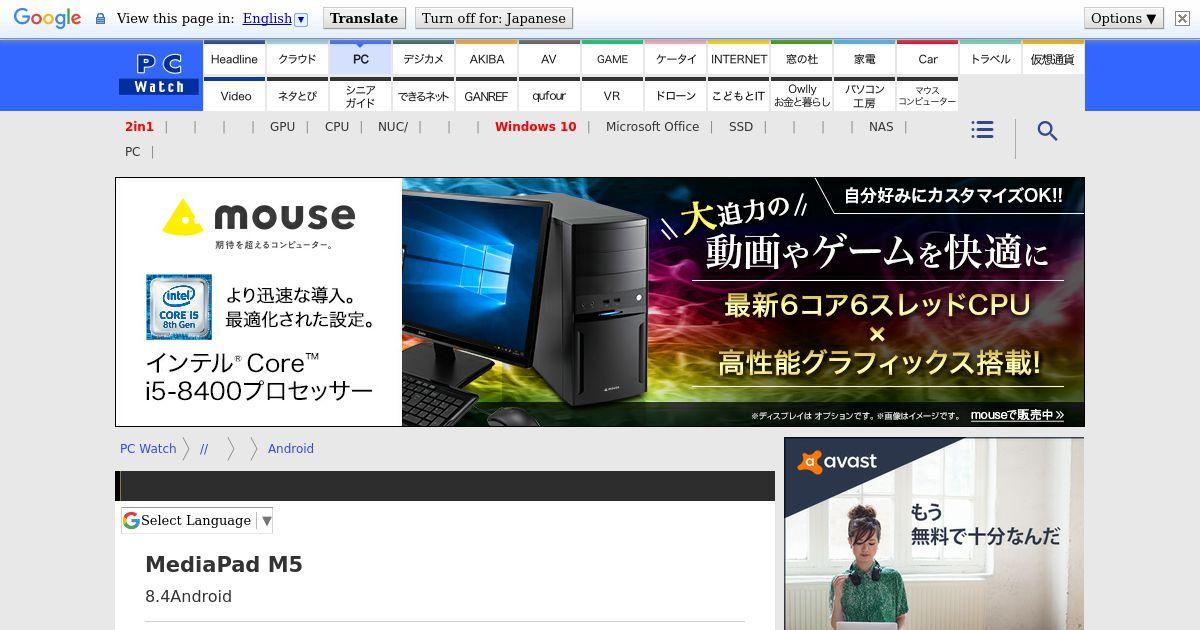Open the クラウド tab
Image resolution: width=1200 pixels, height=630 pixels.
click(297, 59)
